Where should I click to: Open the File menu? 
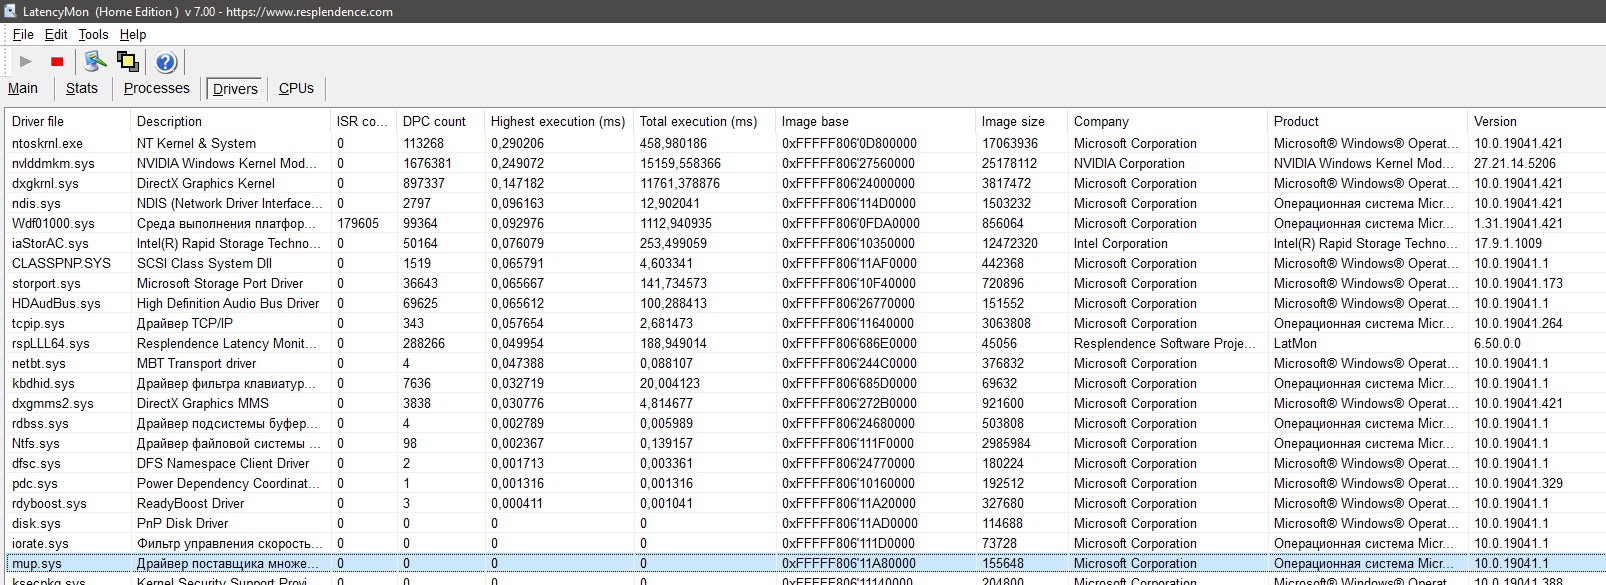pyautogui.click(x=23, y=34)
